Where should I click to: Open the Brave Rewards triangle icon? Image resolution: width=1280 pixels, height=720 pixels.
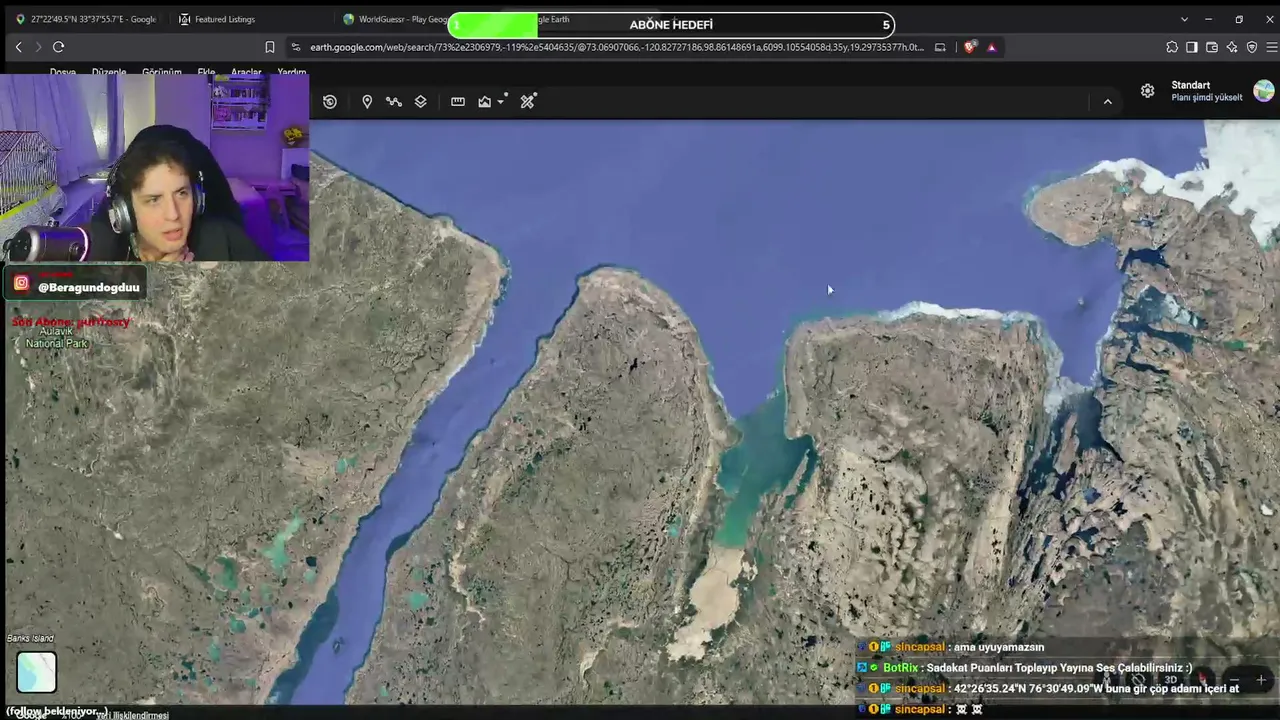coord(991,47)
